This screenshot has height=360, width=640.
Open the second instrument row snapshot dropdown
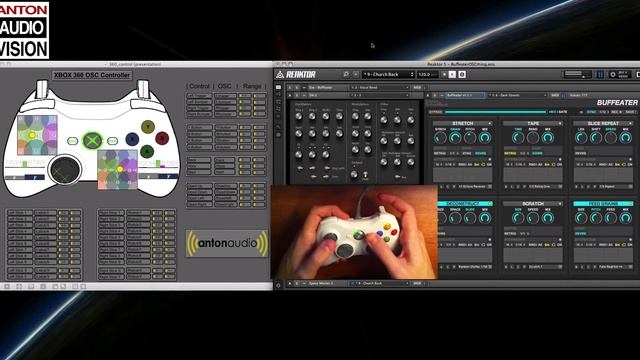(x=380, y=95)
